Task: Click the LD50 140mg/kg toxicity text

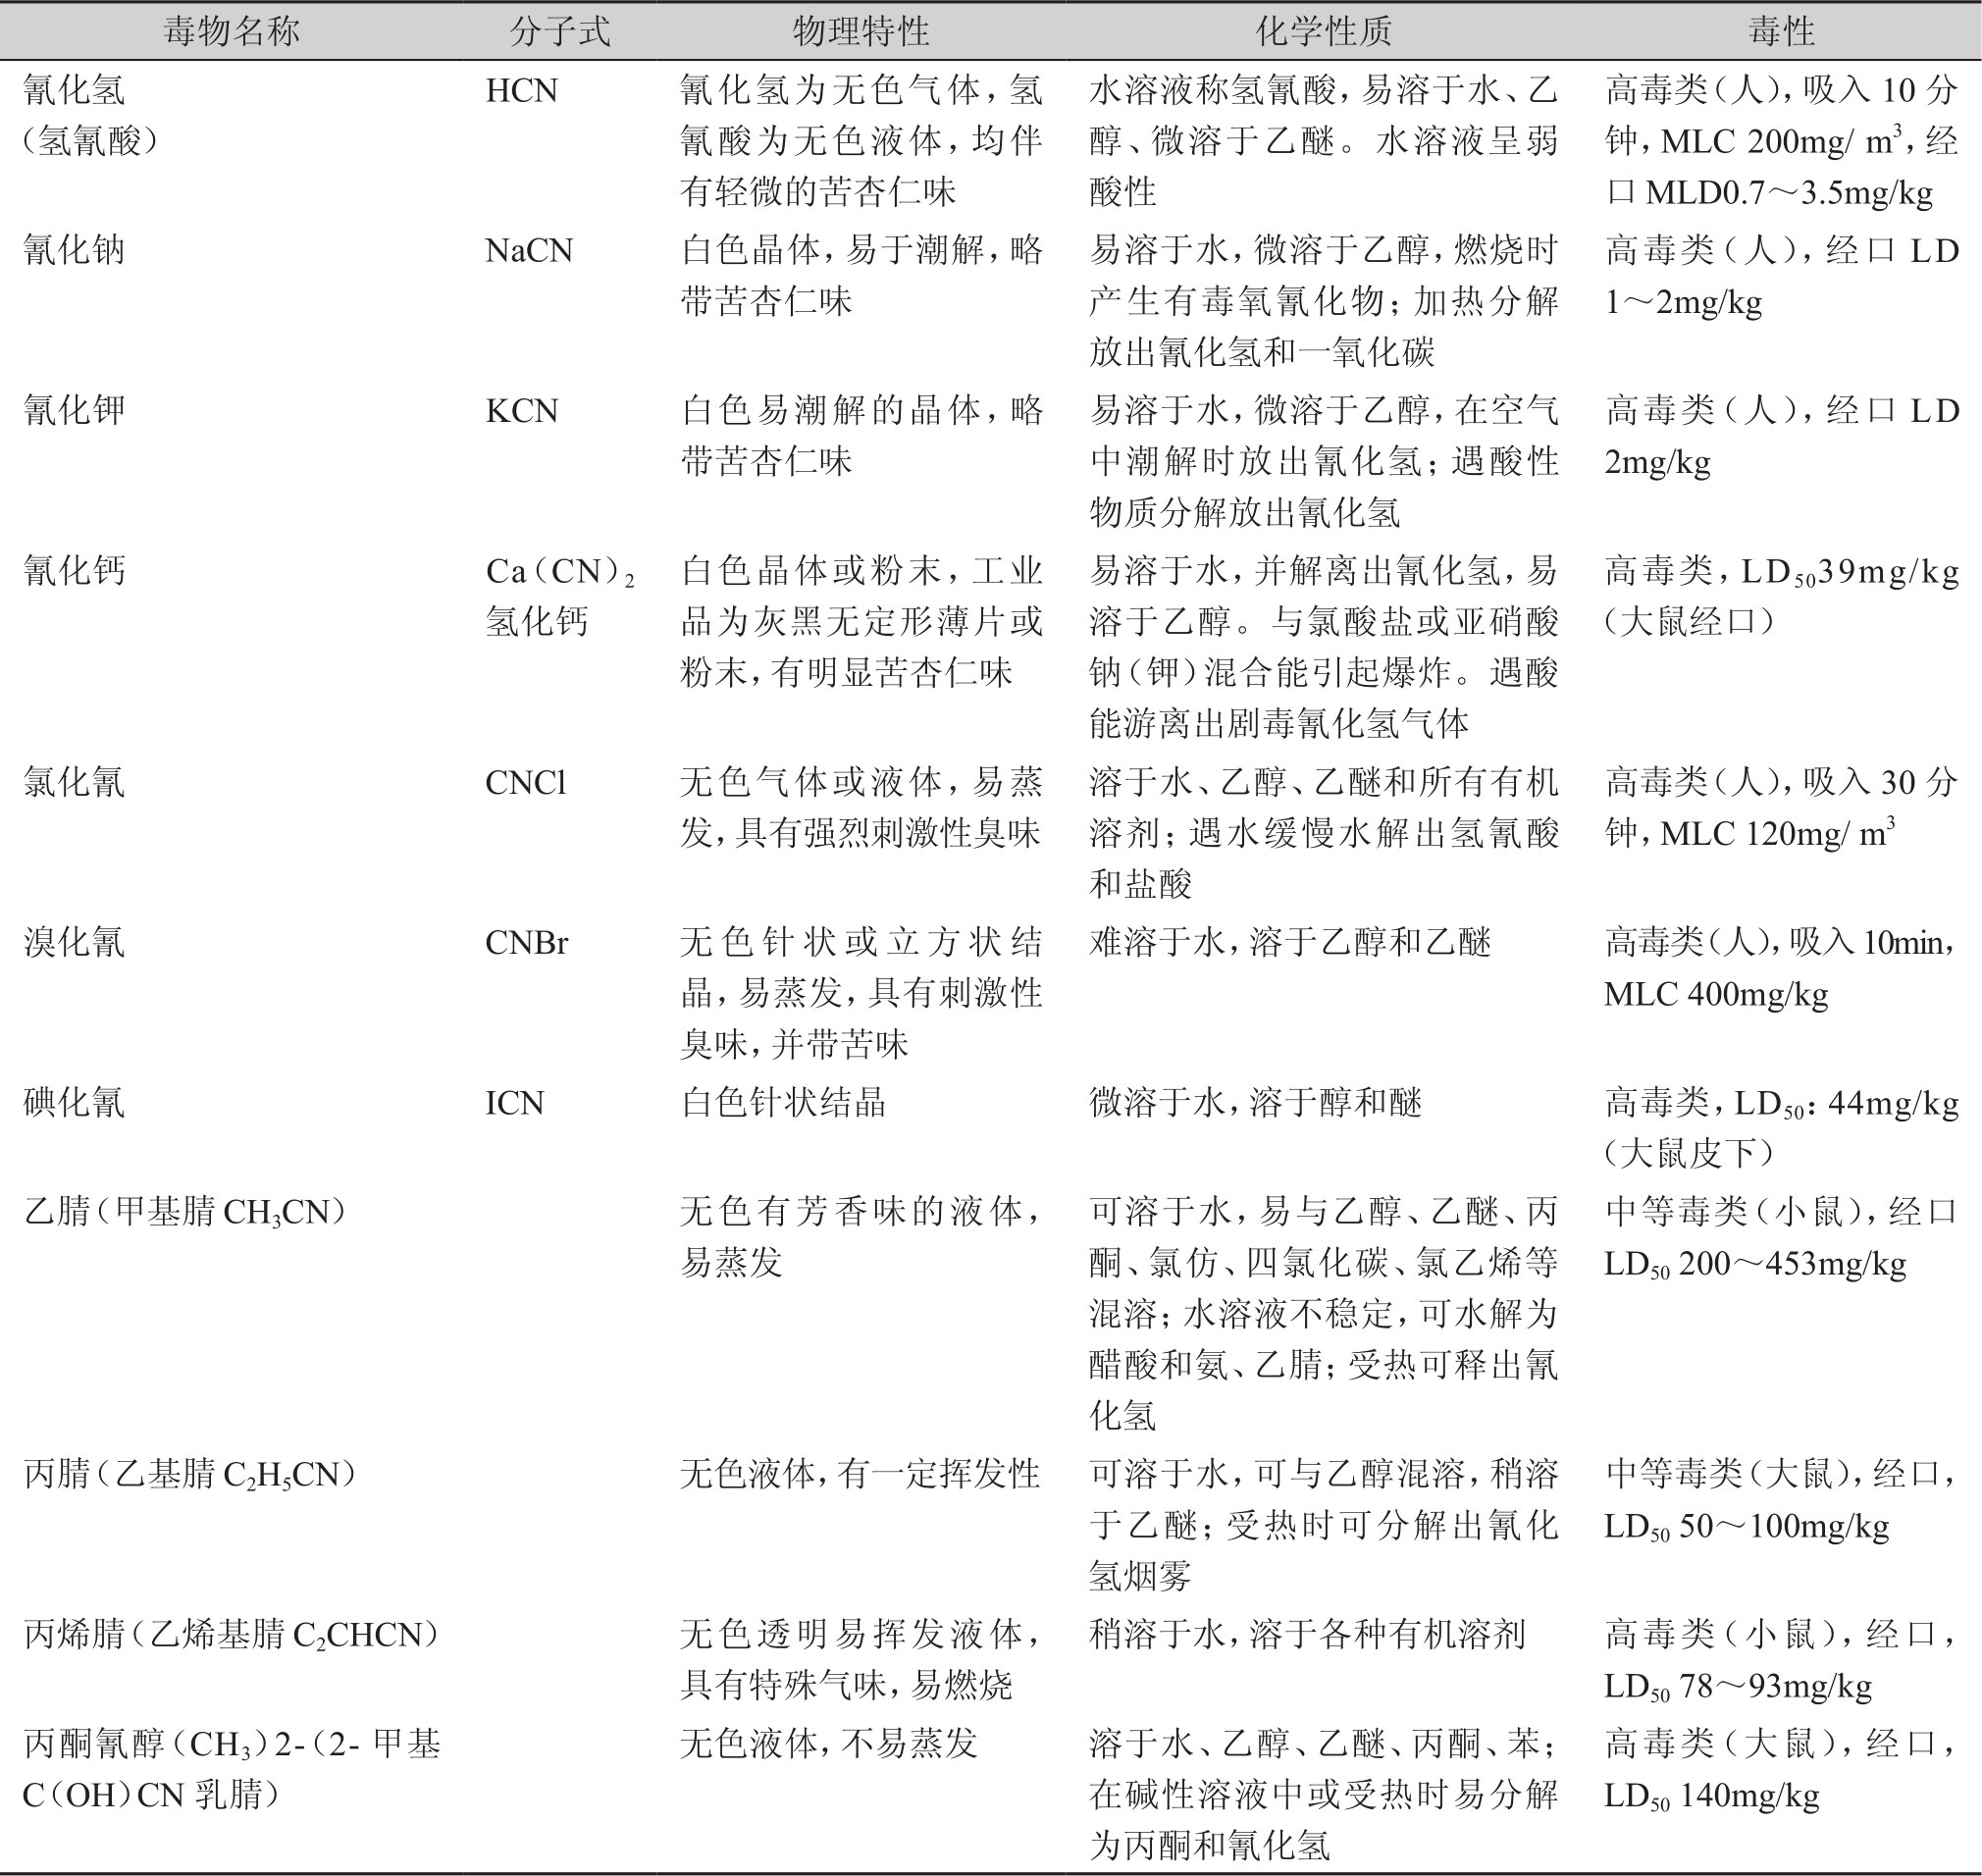Action: [x=1711, y=1797]
